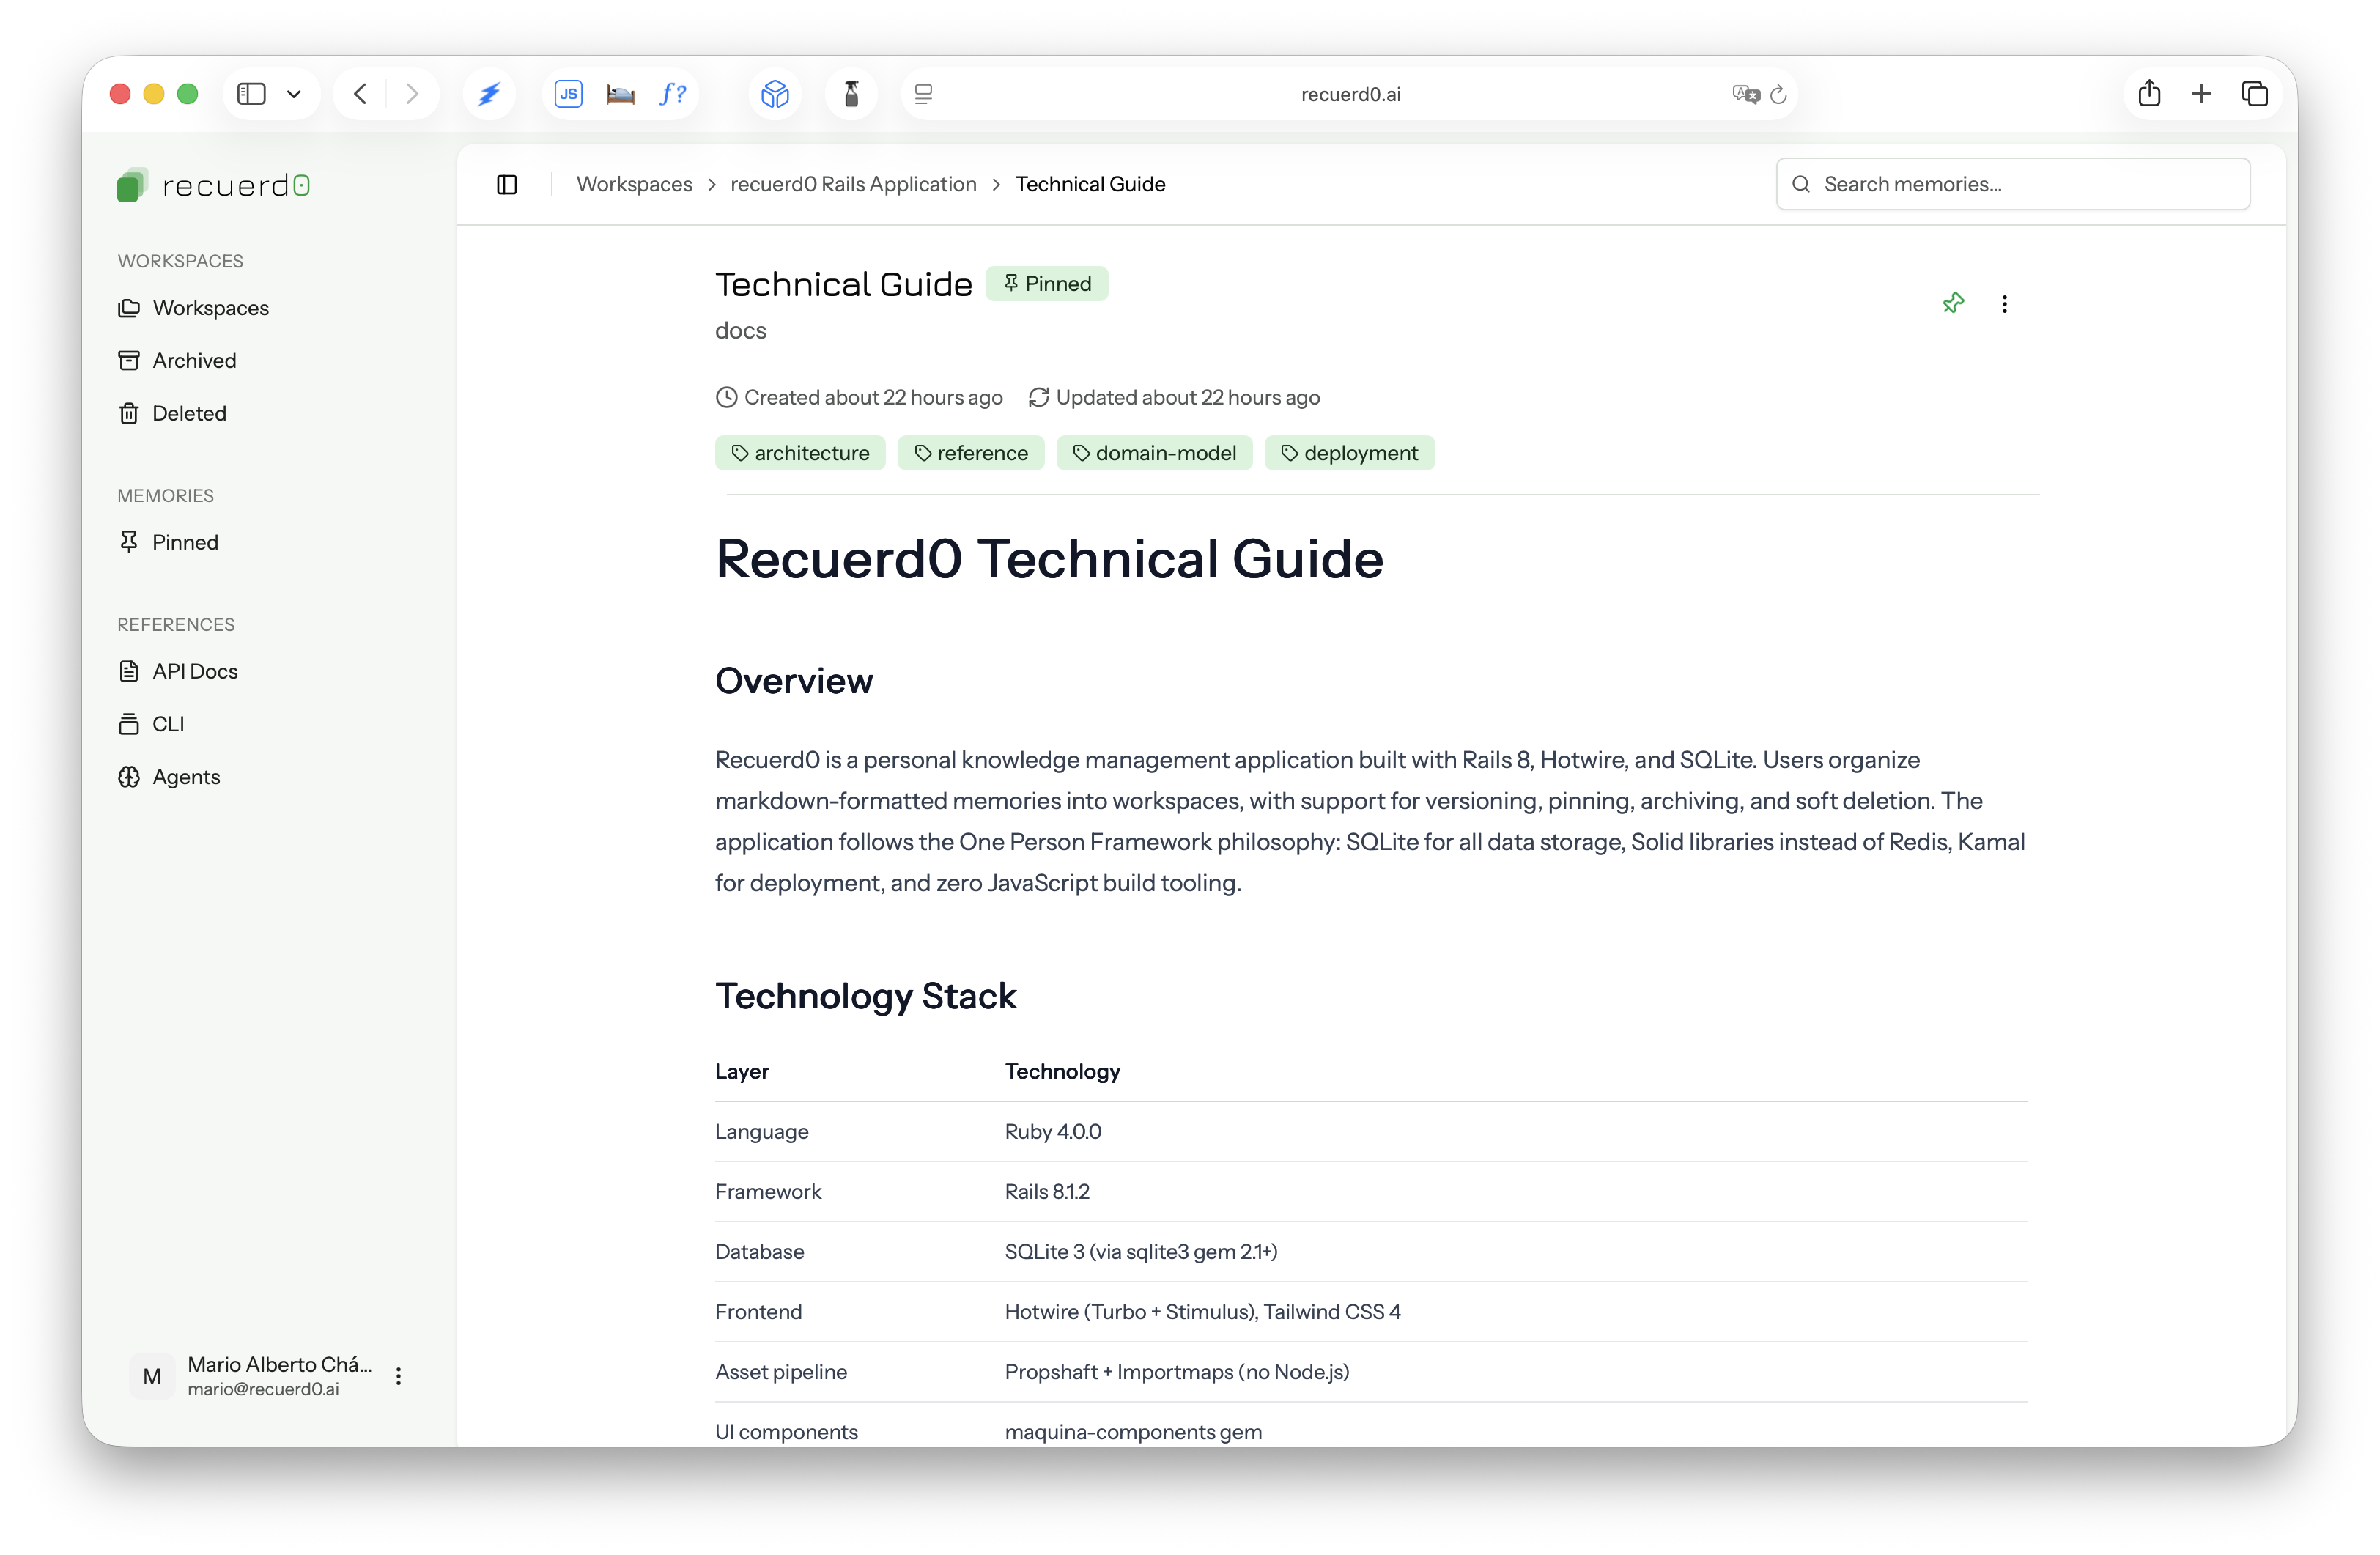2380x1555 pixels.
Task: Click the spray bottle extension icon
Action: 850,93
